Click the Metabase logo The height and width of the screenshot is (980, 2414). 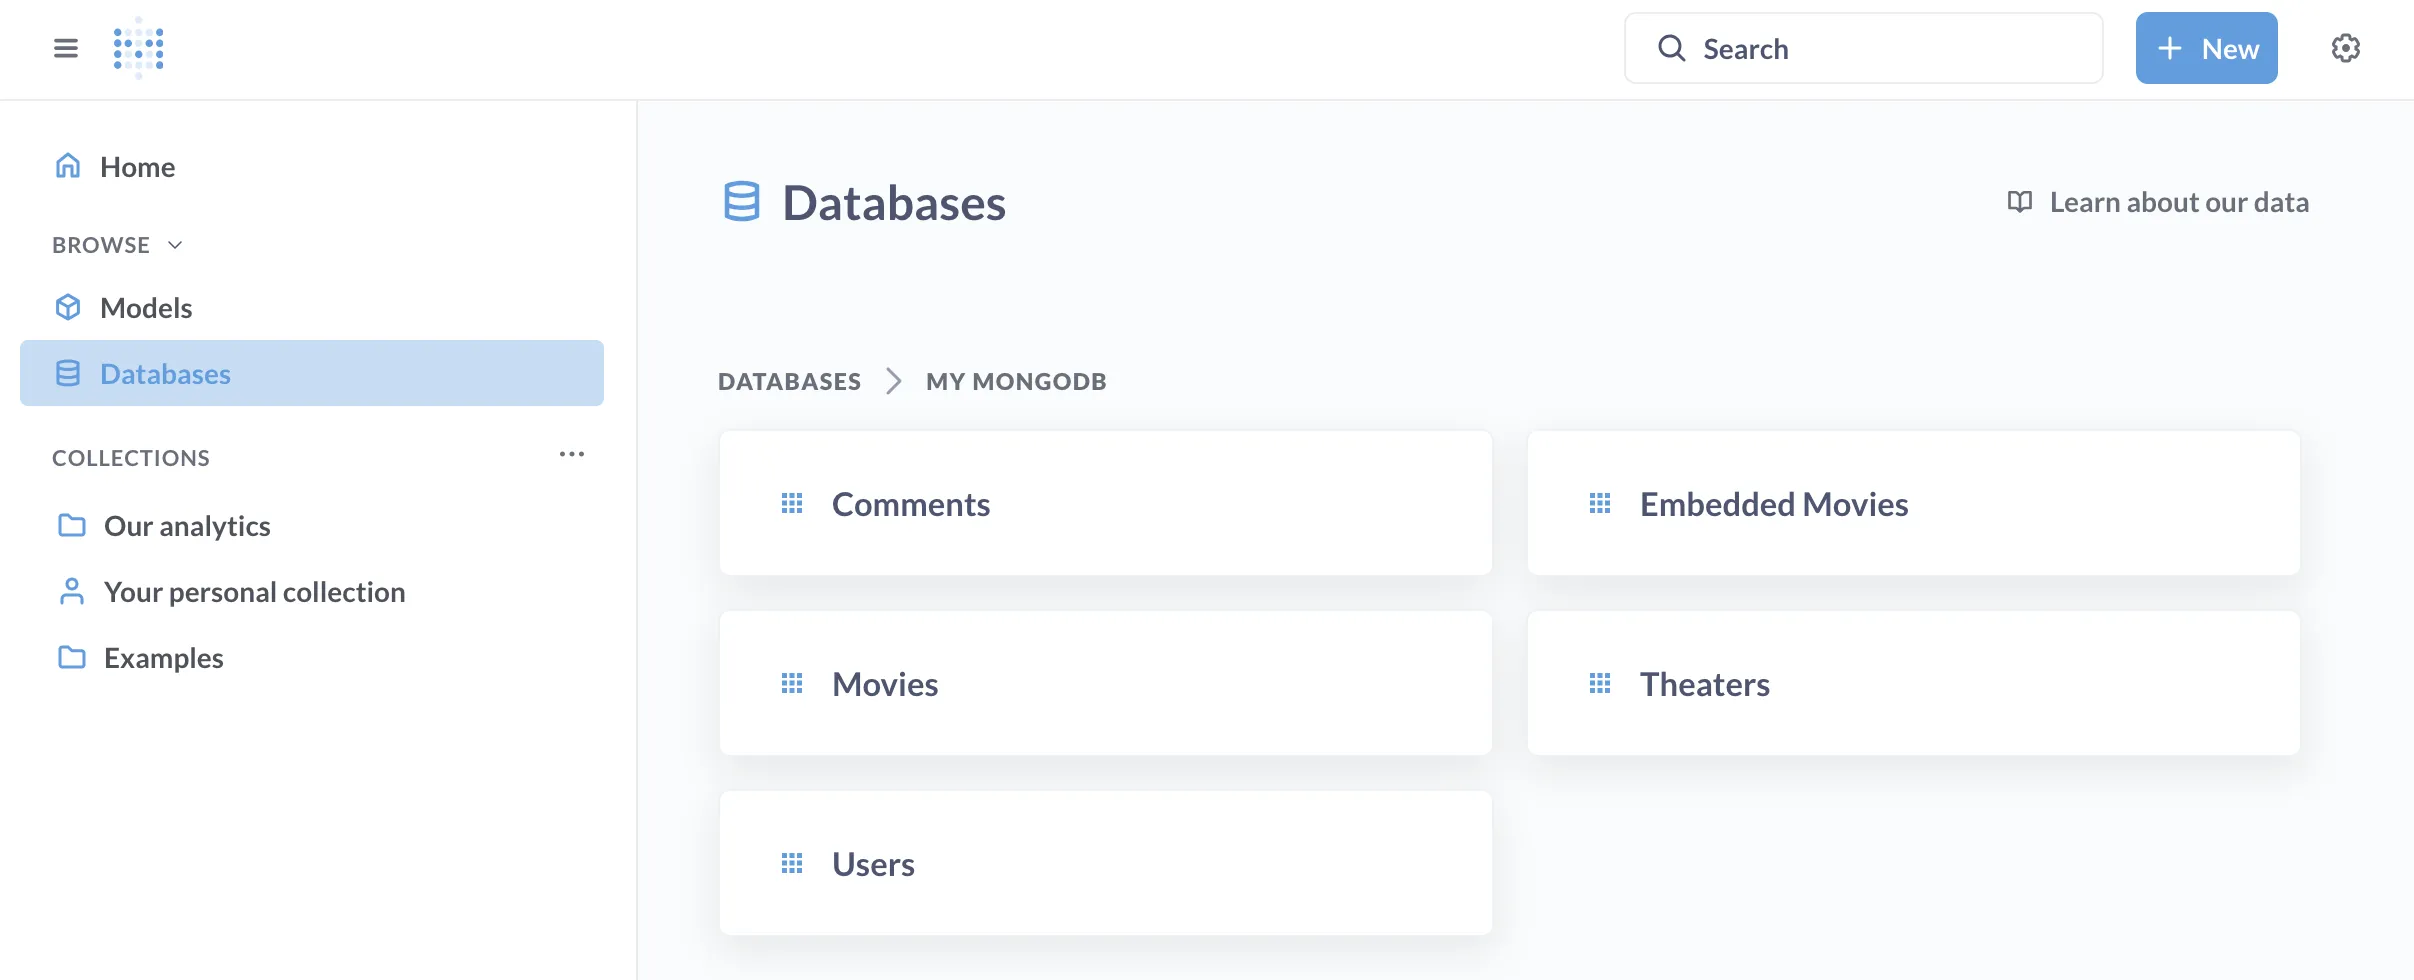[139, 47]
